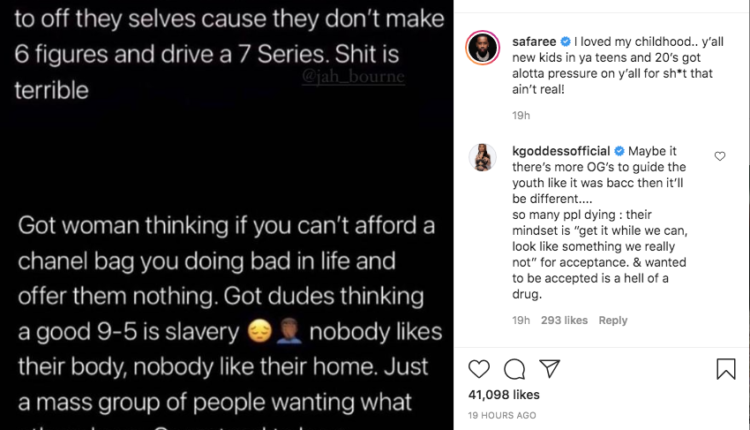Reply to kgoddessofficial's comment
Viewport: 750px width, 430px height.
[613, 320]
